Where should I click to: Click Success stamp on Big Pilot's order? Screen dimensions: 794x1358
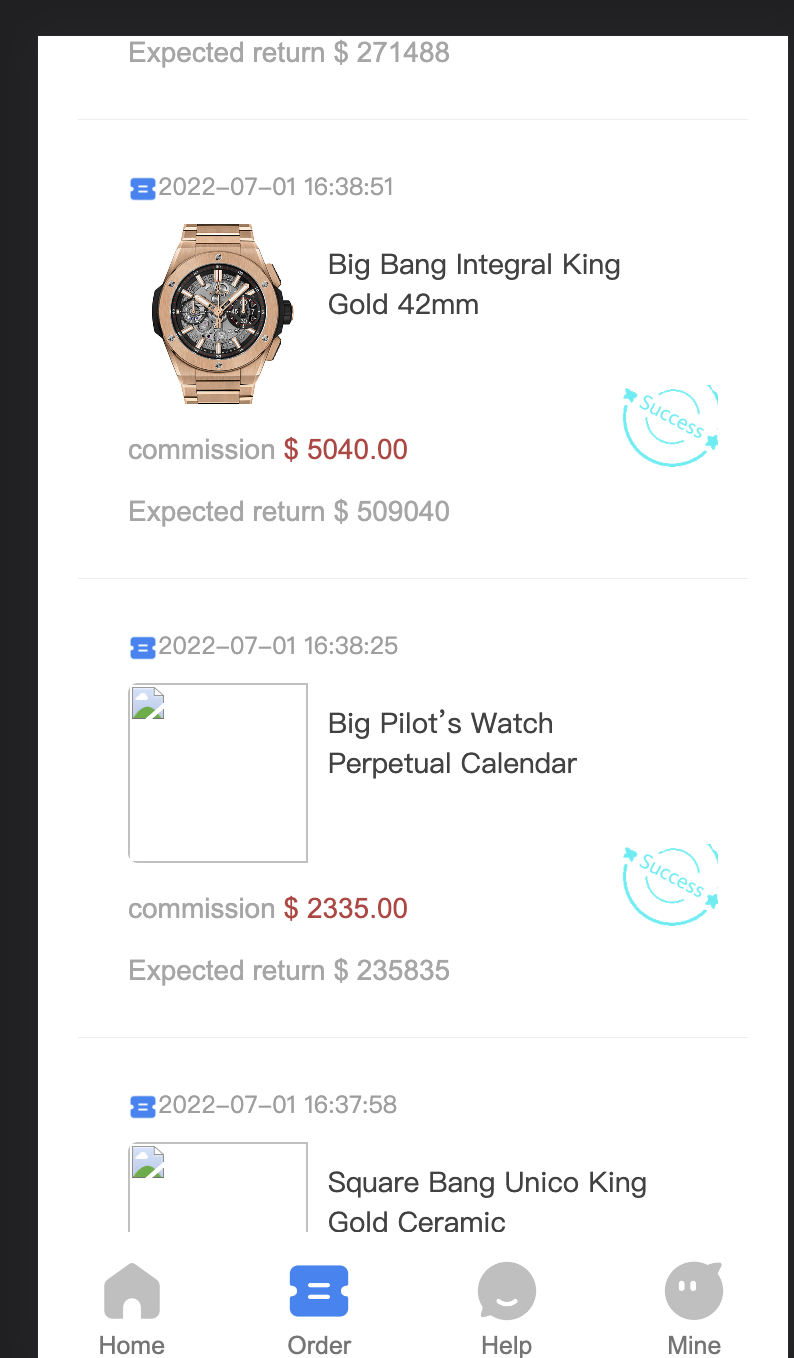pyautogui.click(x=670, y=884)
